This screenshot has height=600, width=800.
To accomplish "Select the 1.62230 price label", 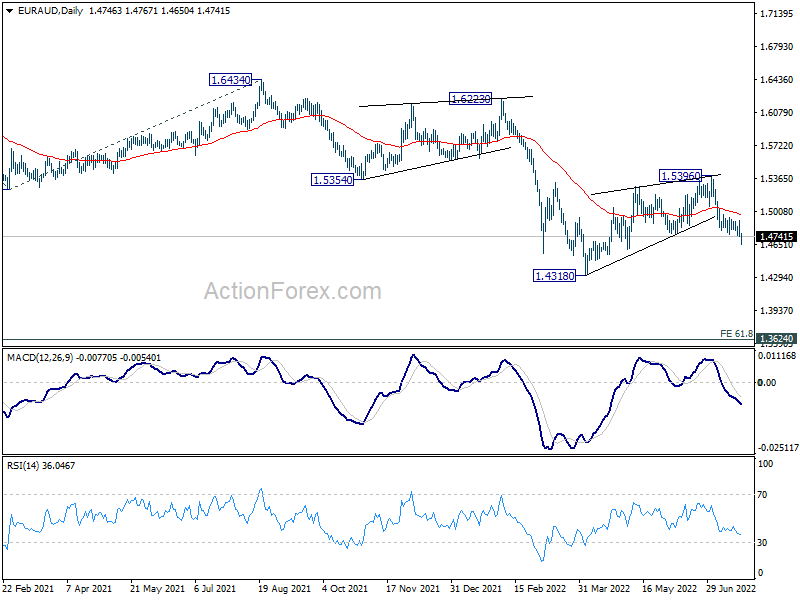I will [x=470, y=98].
